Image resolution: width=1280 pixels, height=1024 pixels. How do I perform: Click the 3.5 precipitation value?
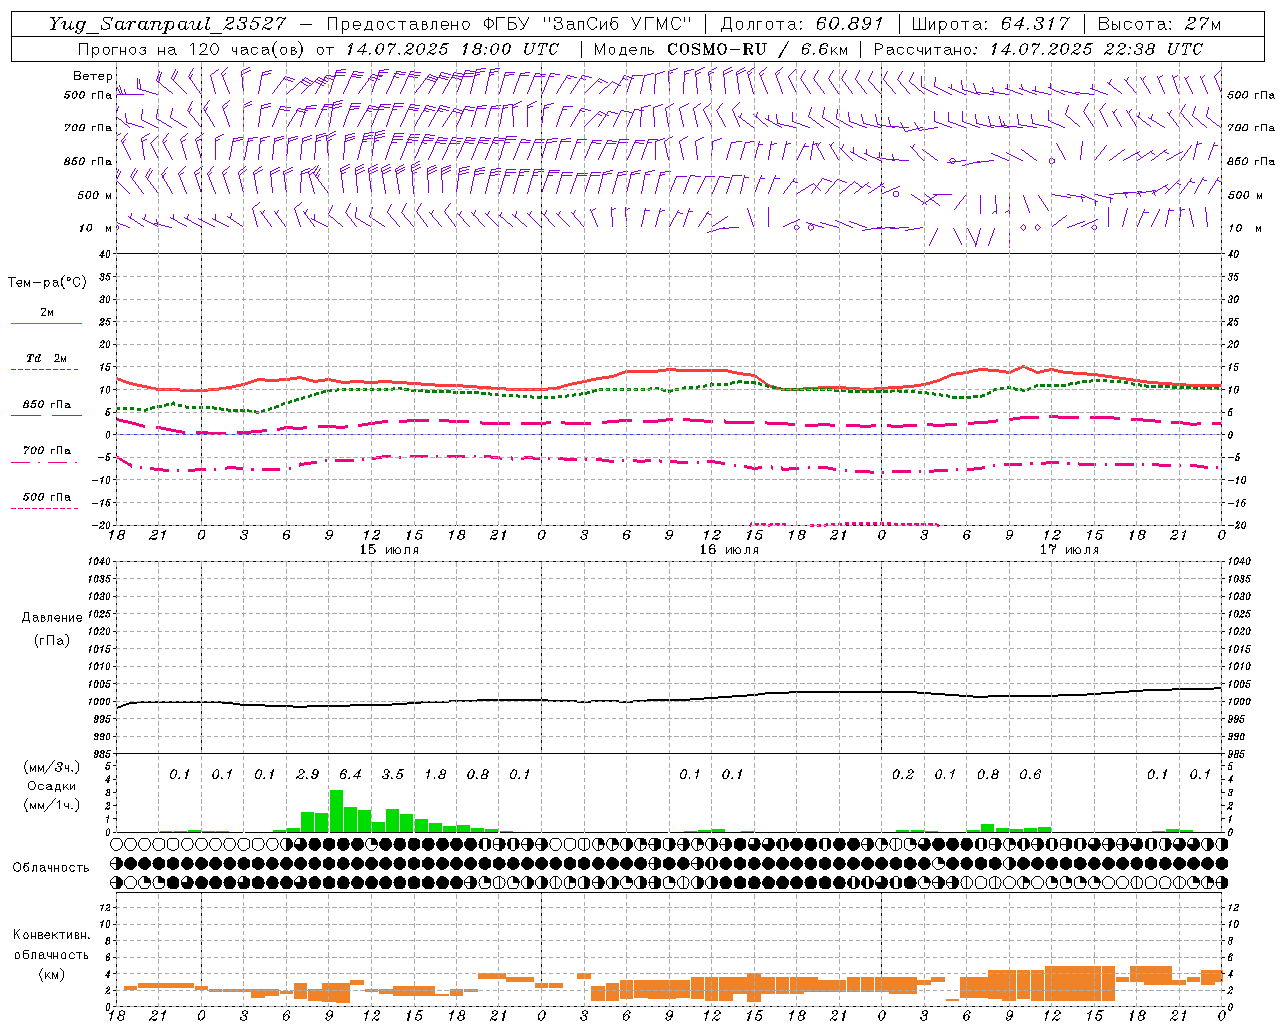393,774
